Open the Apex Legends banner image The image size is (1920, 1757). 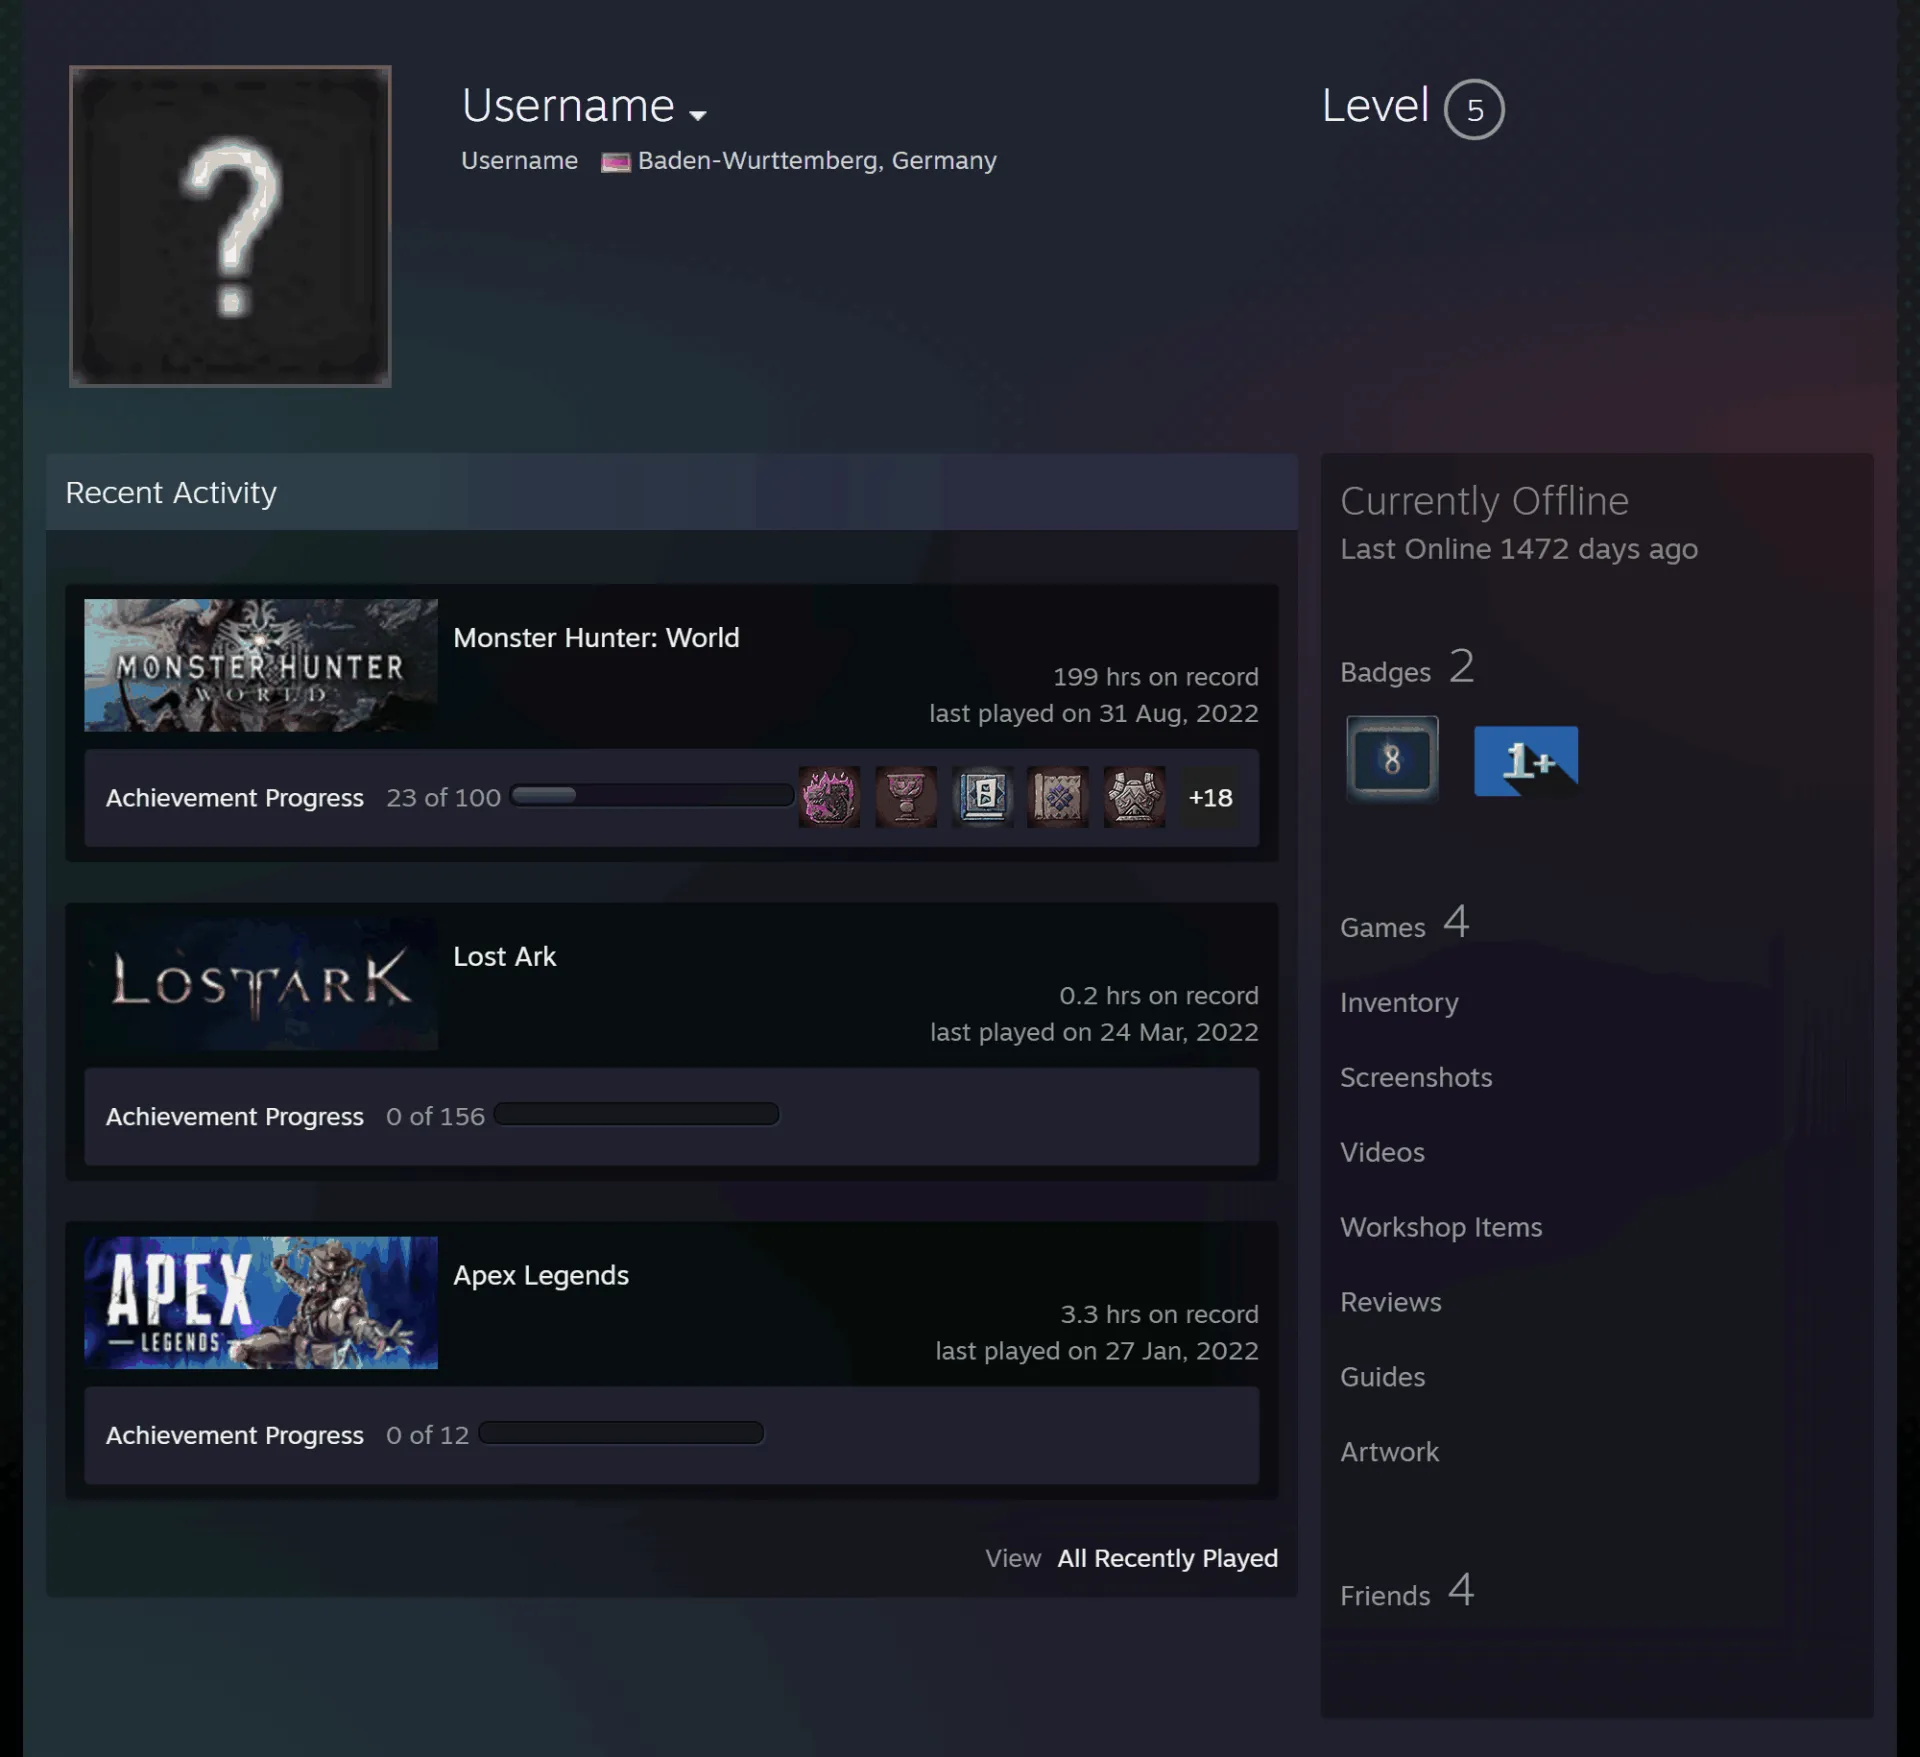point(261,1303)
